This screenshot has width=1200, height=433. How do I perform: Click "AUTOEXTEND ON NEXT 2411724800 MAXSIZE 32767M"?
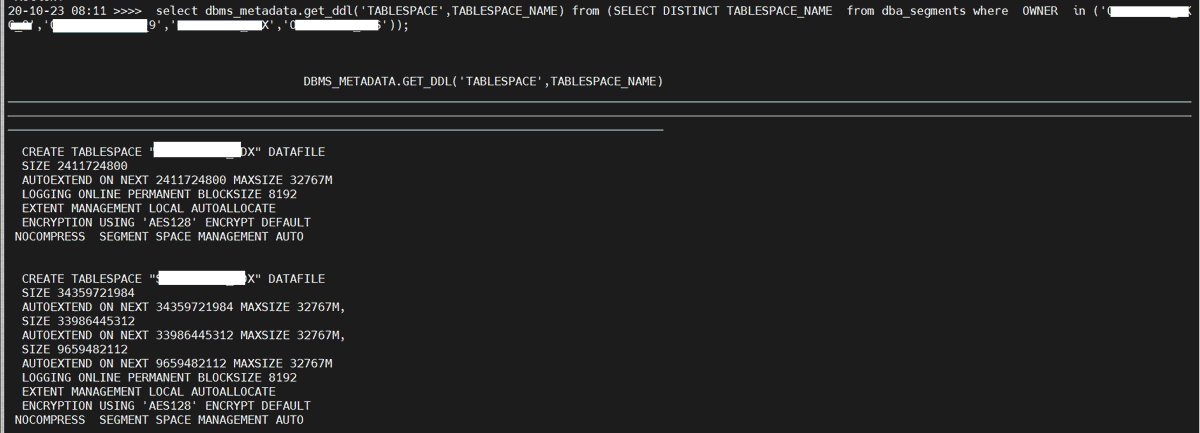click(x=177, y=180)
